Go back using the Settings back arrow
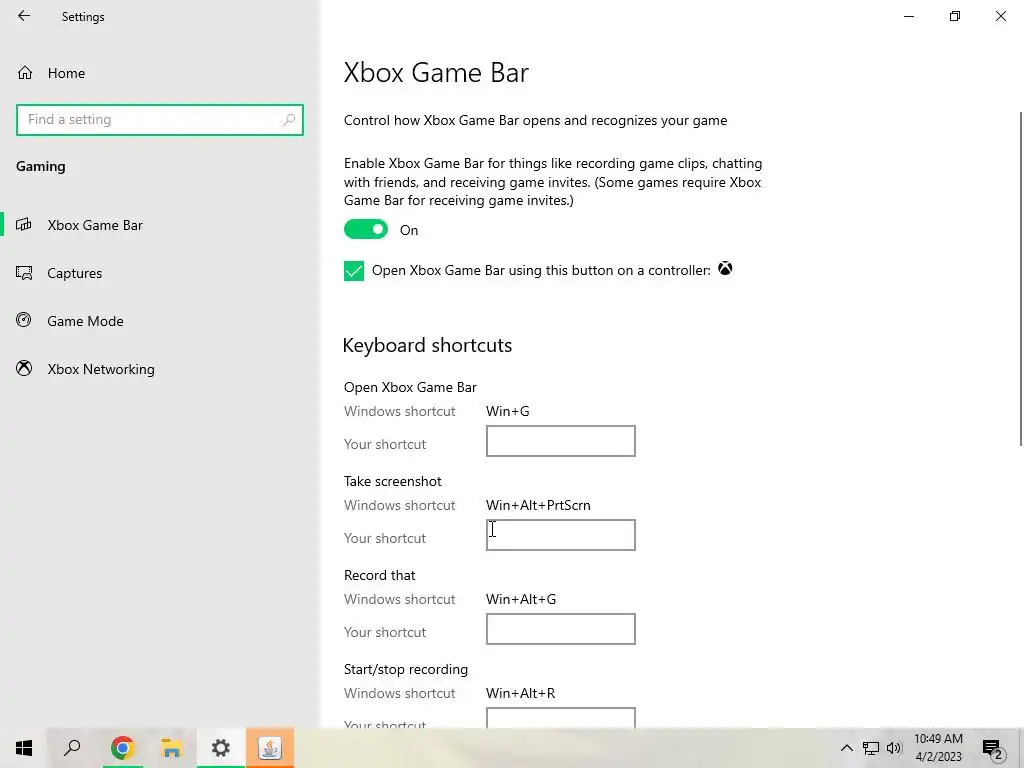Image resolution: width=1024 pixels, height=768 pixels. pyautogui.click(x=24, y=16)
